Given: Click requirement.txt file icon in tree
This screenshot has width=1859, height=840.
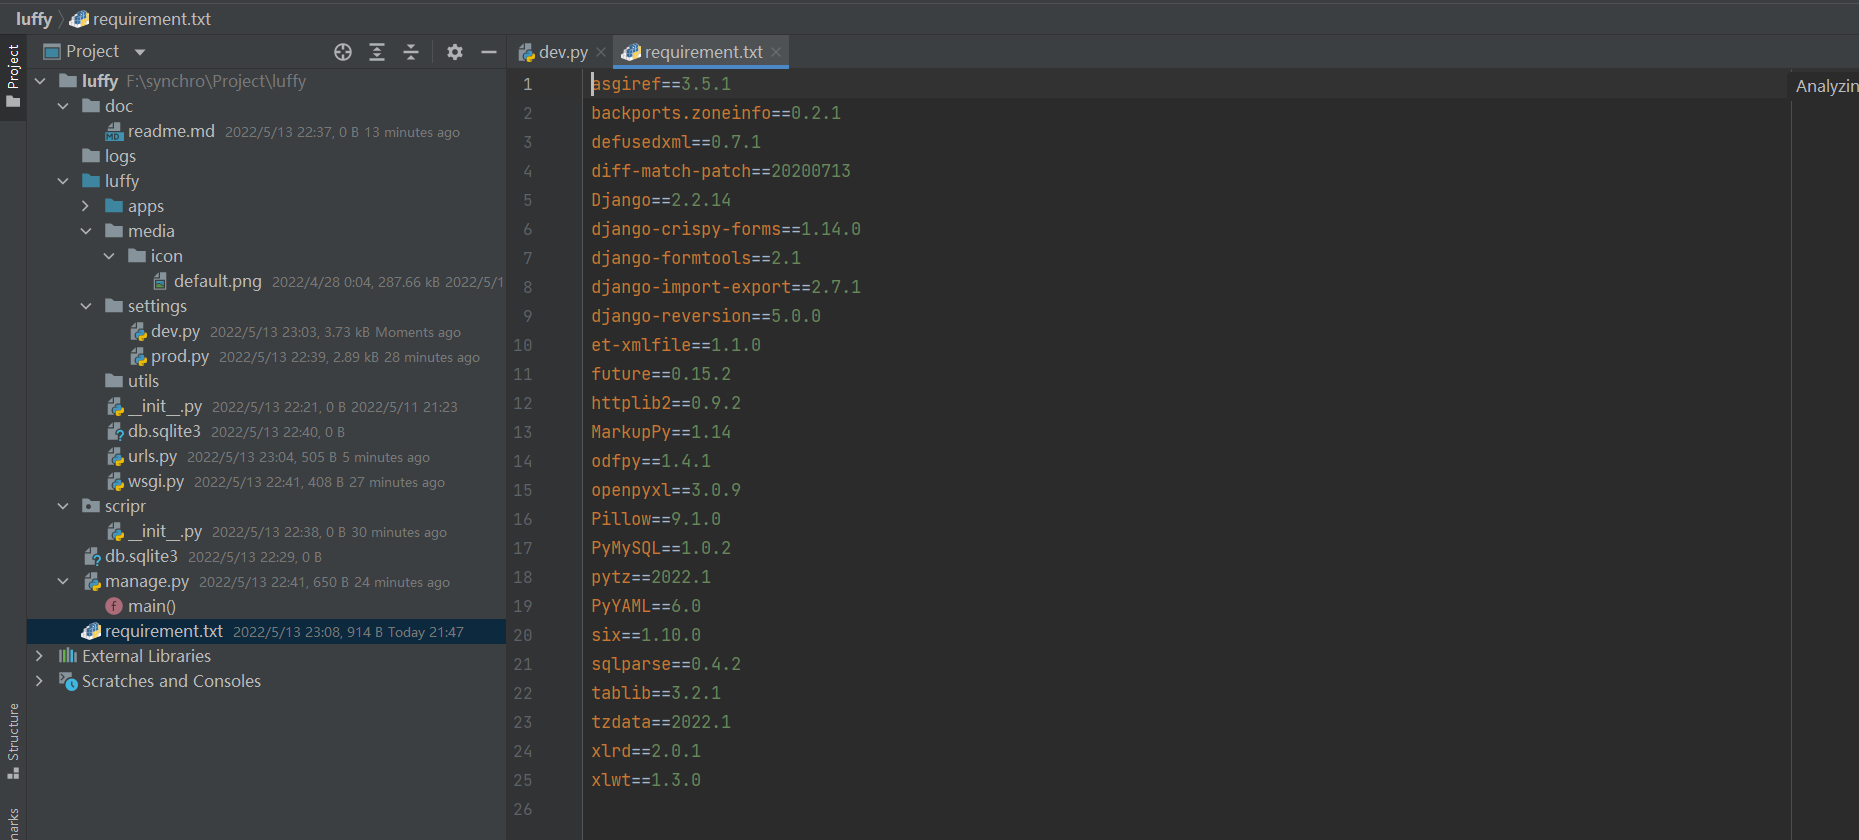Looking at the screenshot, I should 91,631.
